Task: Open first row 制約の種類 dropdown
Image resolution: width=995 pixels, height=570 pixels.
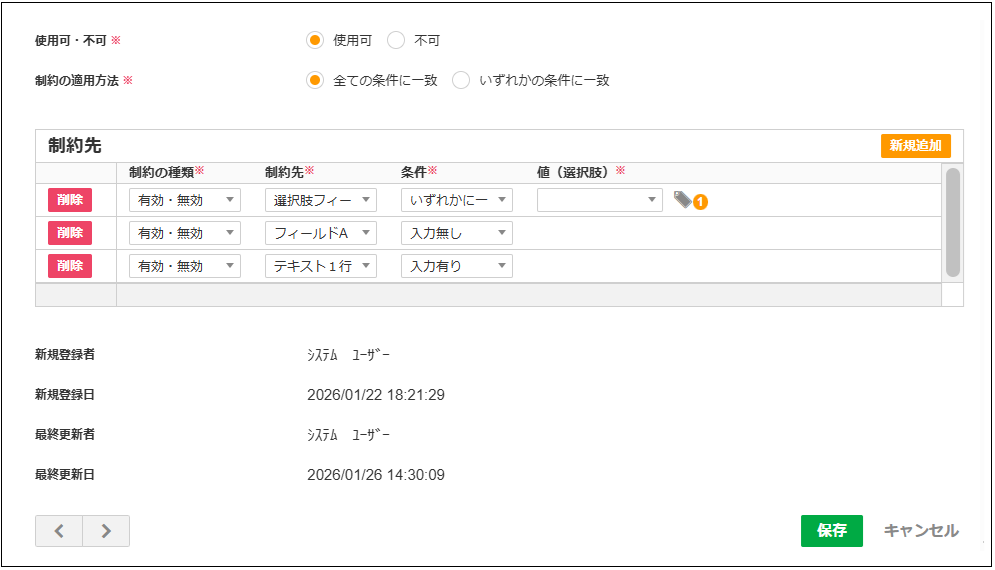Action: point(184,200)
